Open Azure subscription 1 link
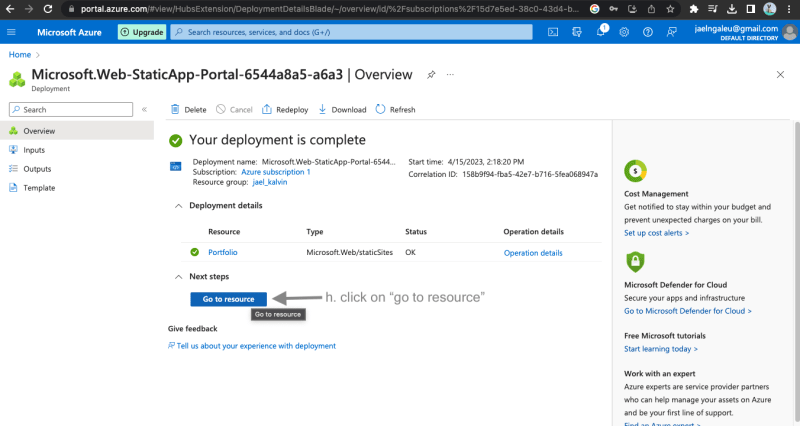The height and width of the screenshot is (426, 800). click(x=276, y=172)
